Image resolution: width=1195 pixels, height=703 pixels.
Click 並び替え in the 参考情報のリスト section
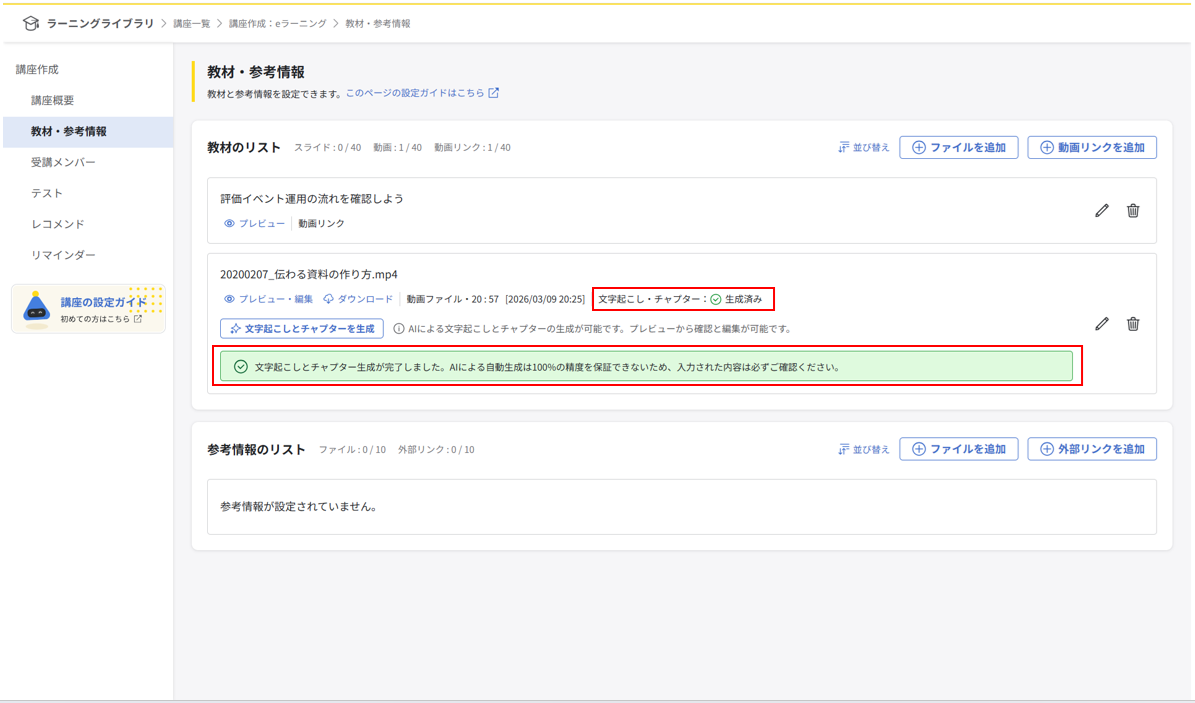point(864,450)
